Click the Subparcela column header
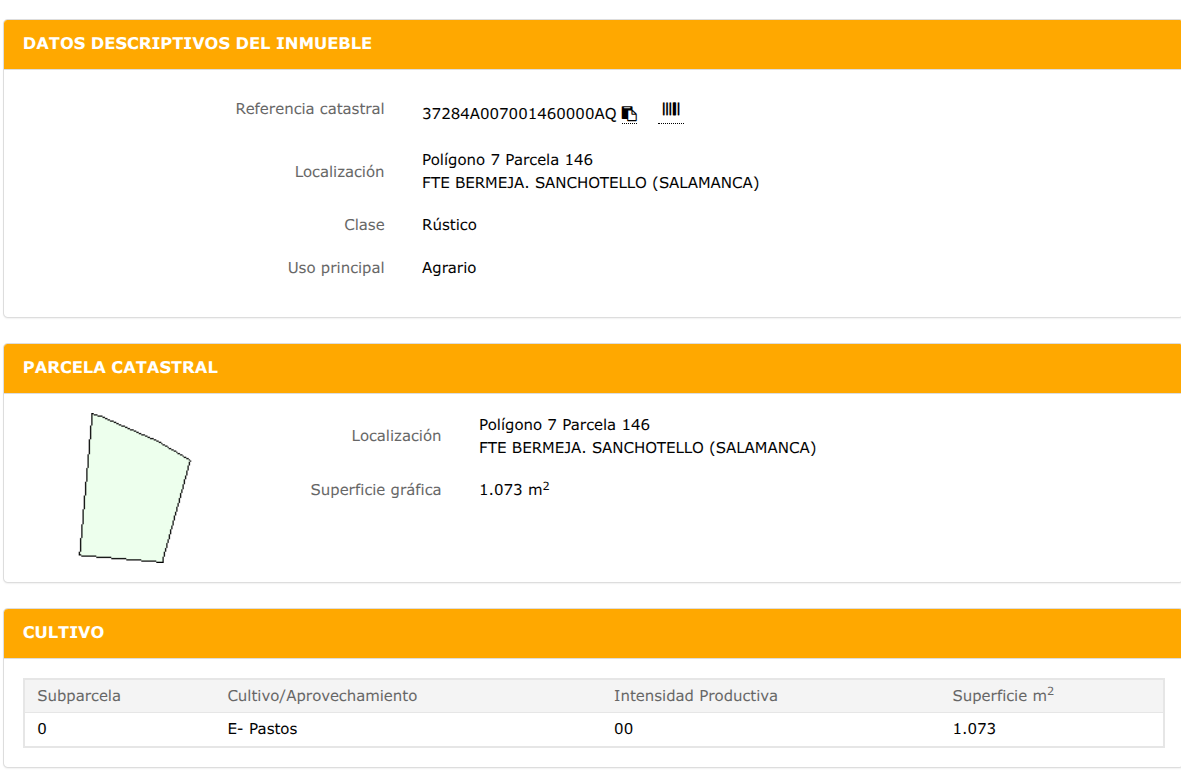1181x774 pixels. (79, 696)
